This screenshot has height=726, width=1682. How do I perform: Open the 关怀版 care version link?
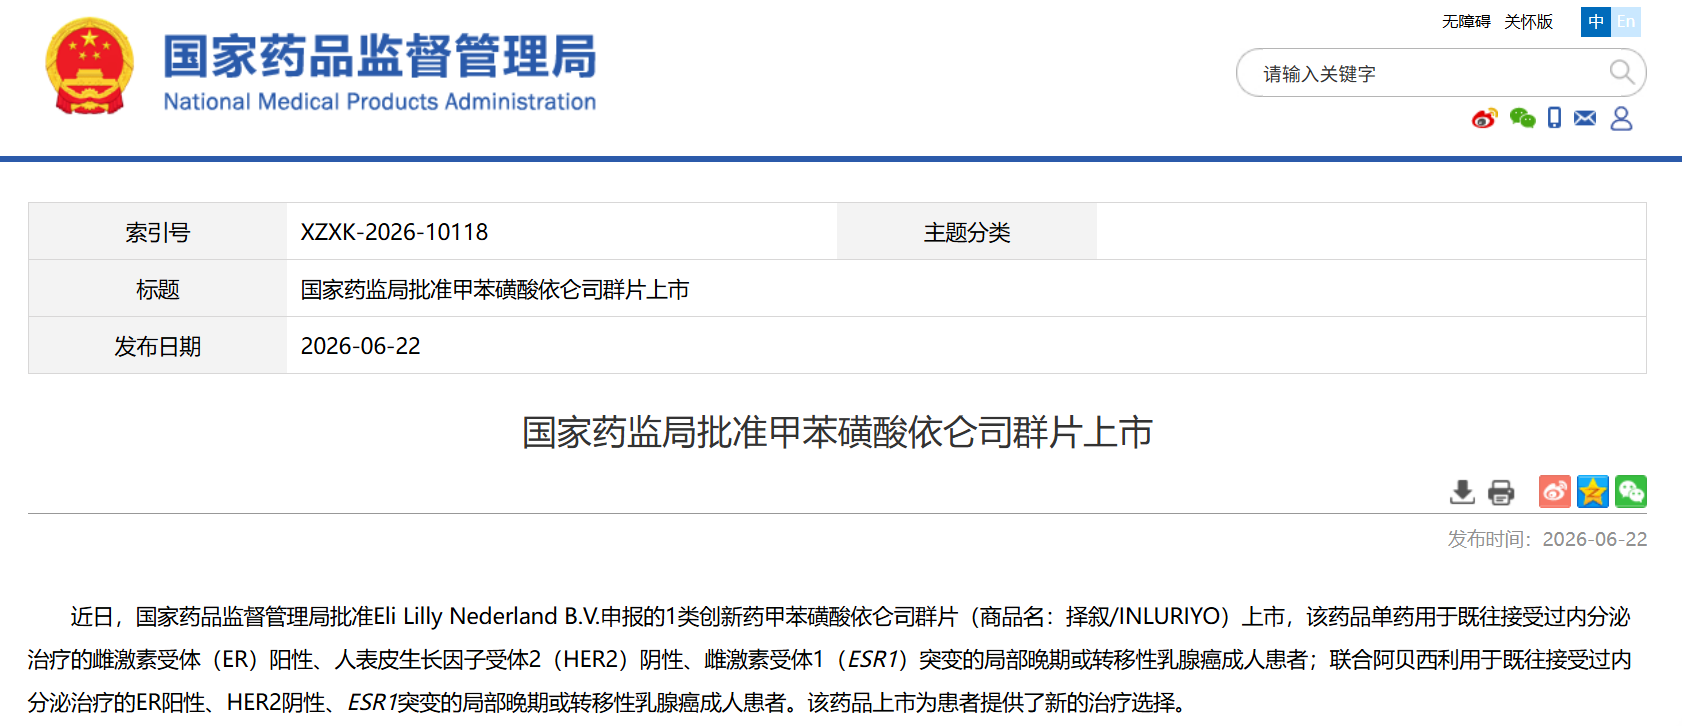click(x=1529, y=21)
